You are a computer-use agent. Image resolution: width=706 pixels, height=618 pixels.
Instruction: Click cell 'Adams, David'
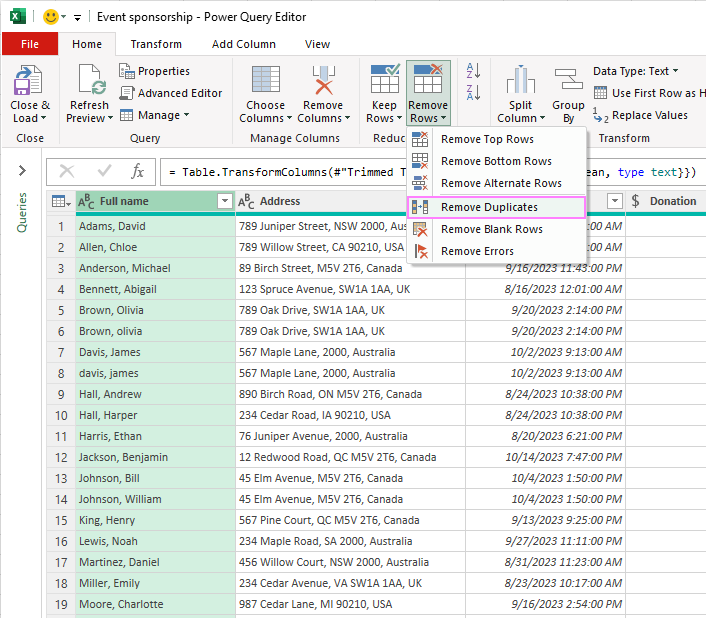point(155,226)
